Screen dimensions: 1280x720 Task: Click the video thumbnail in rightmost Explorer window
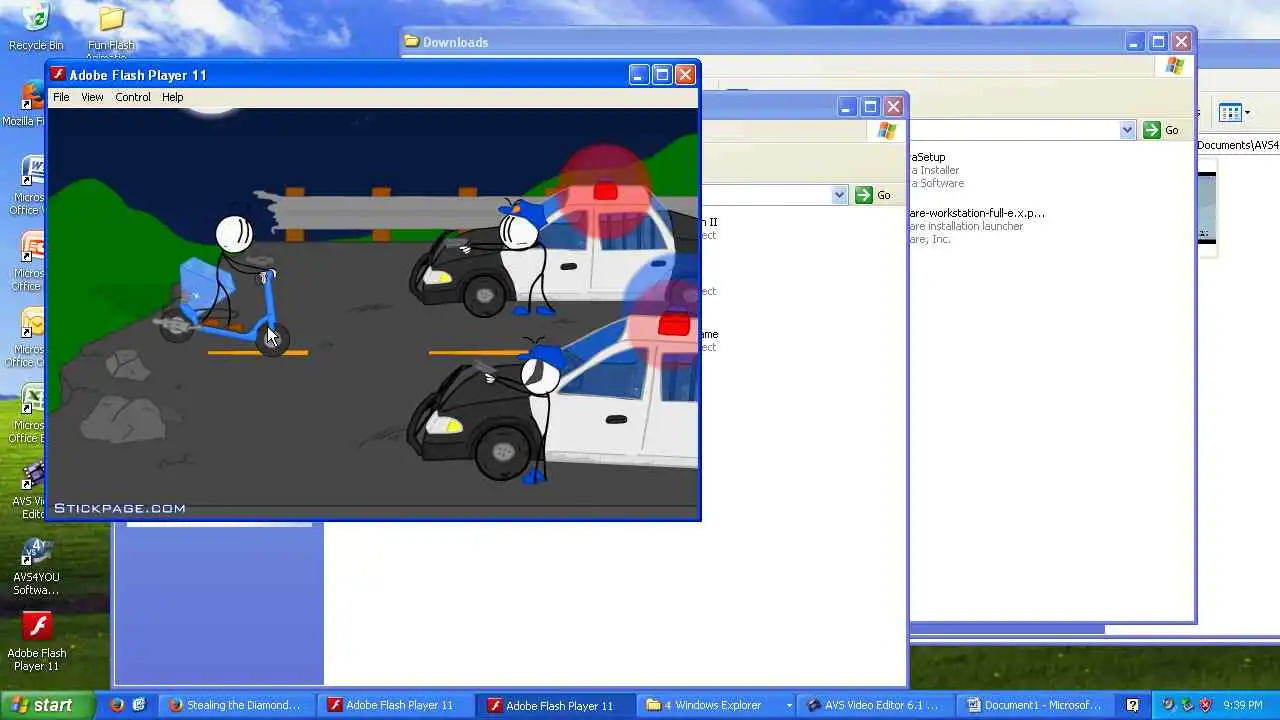coord(1207,209)
